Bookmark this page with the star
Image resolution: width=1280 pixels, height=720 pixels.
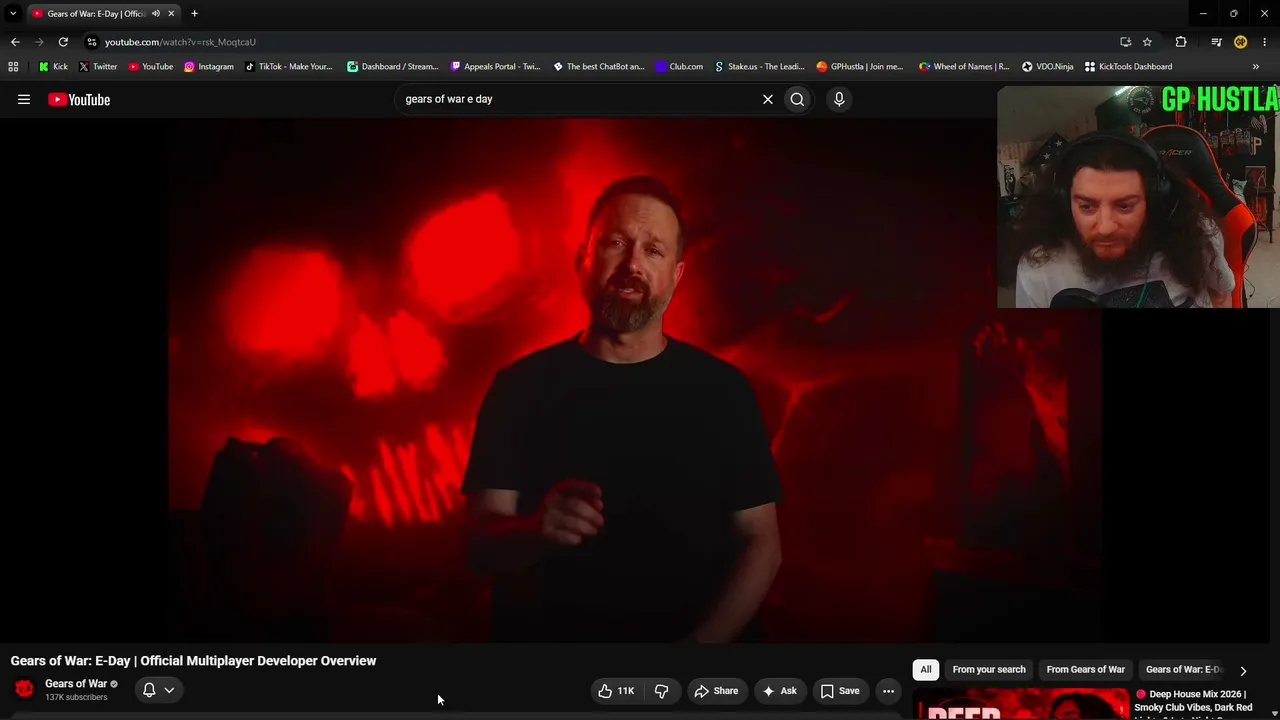pyautogui.click(x=1147, y=42)
